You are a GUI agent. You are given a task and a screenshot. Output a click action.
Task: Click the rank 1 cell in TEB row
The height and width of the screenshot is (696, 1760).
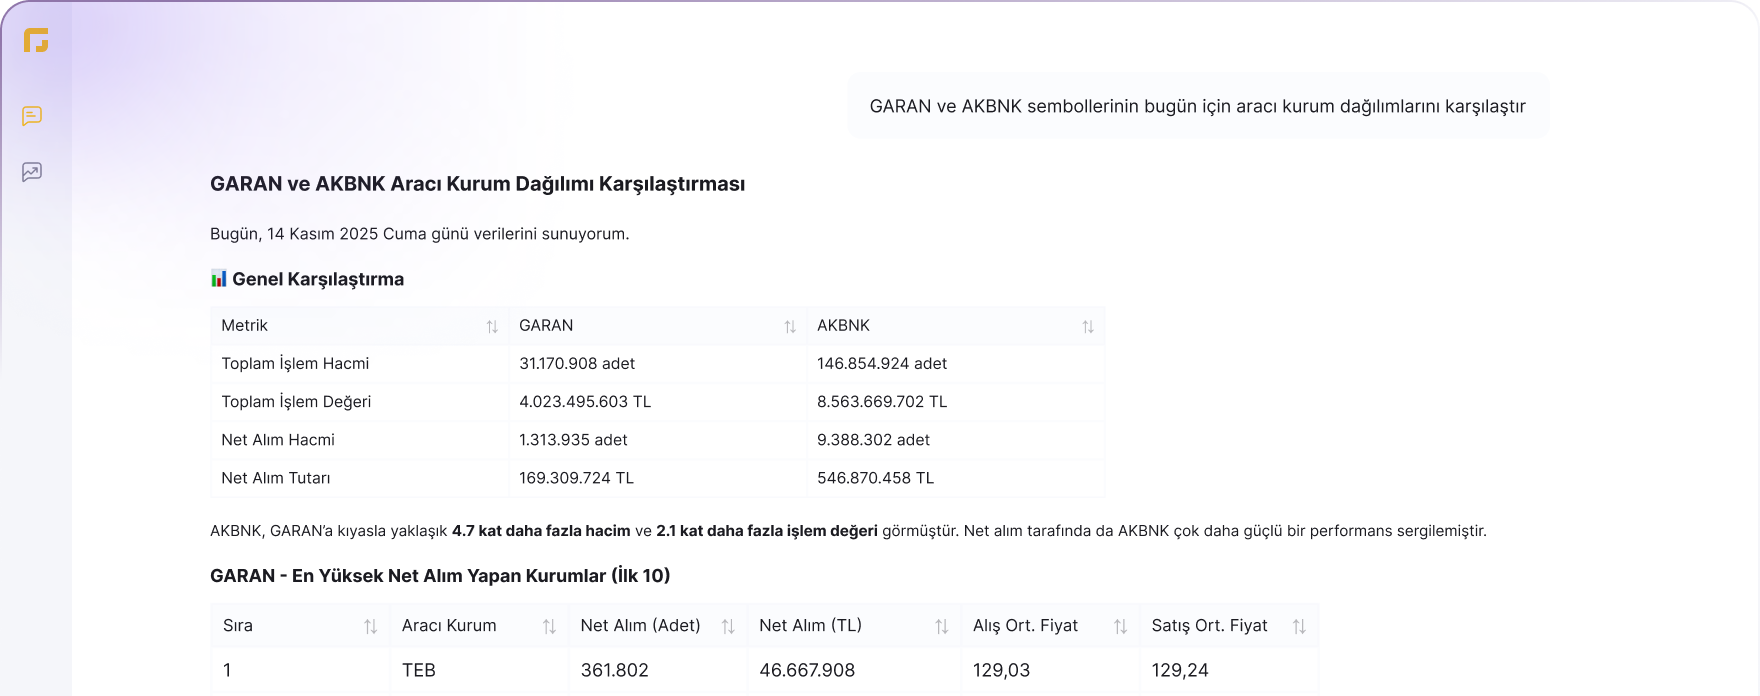[x=227, y=671]
